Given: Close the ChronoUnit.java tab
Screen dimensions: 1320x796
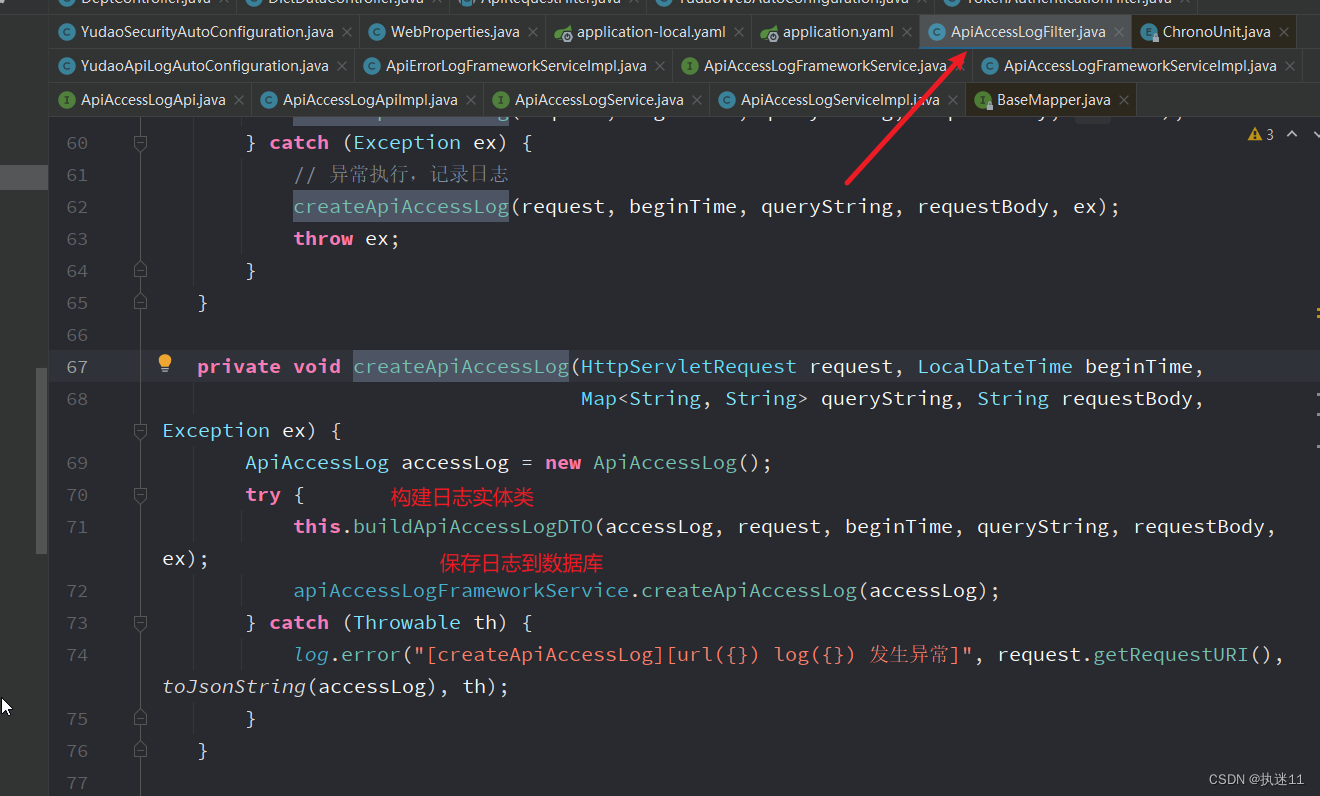Looking at the screenshot, I should pos(1284,32).
